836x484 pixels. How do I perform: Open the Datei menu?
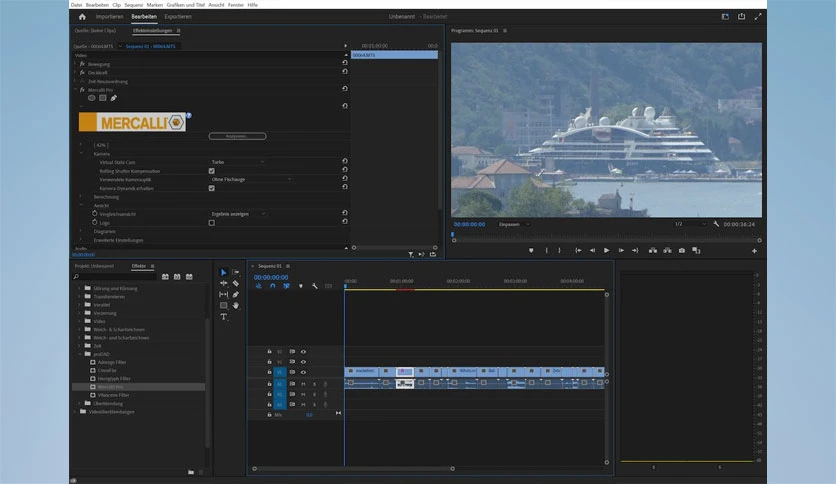(x=76, y=5)
